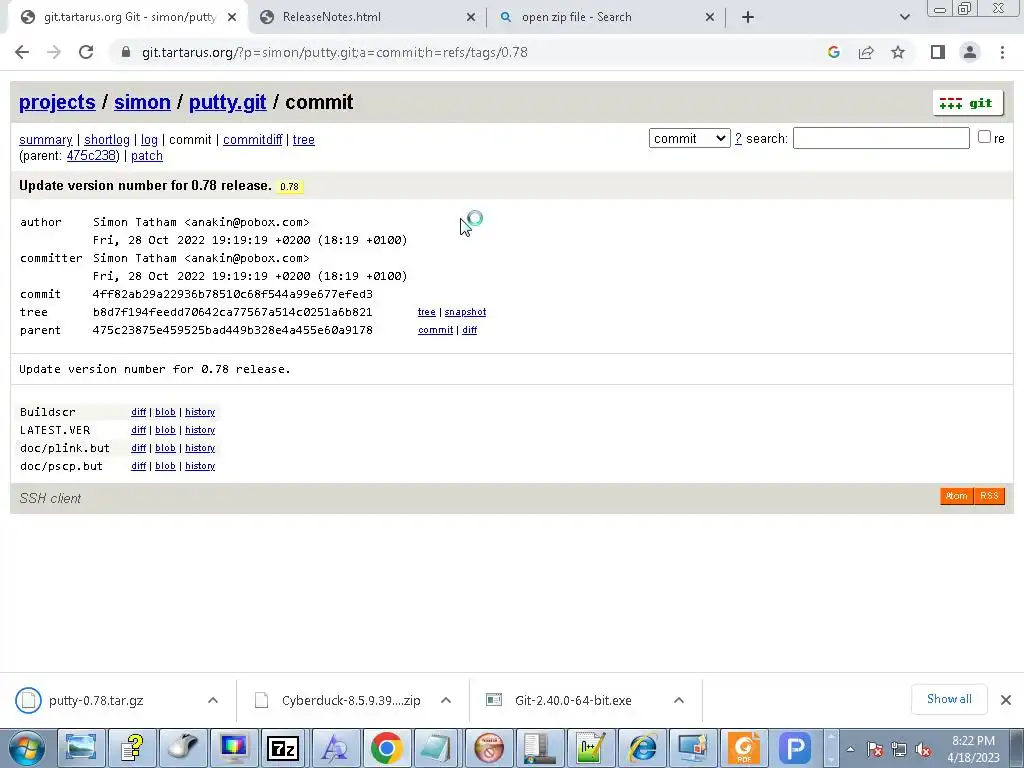Open blob for doc/plink.but
This screenshot has height=768, width=1024.
[165, 448]
